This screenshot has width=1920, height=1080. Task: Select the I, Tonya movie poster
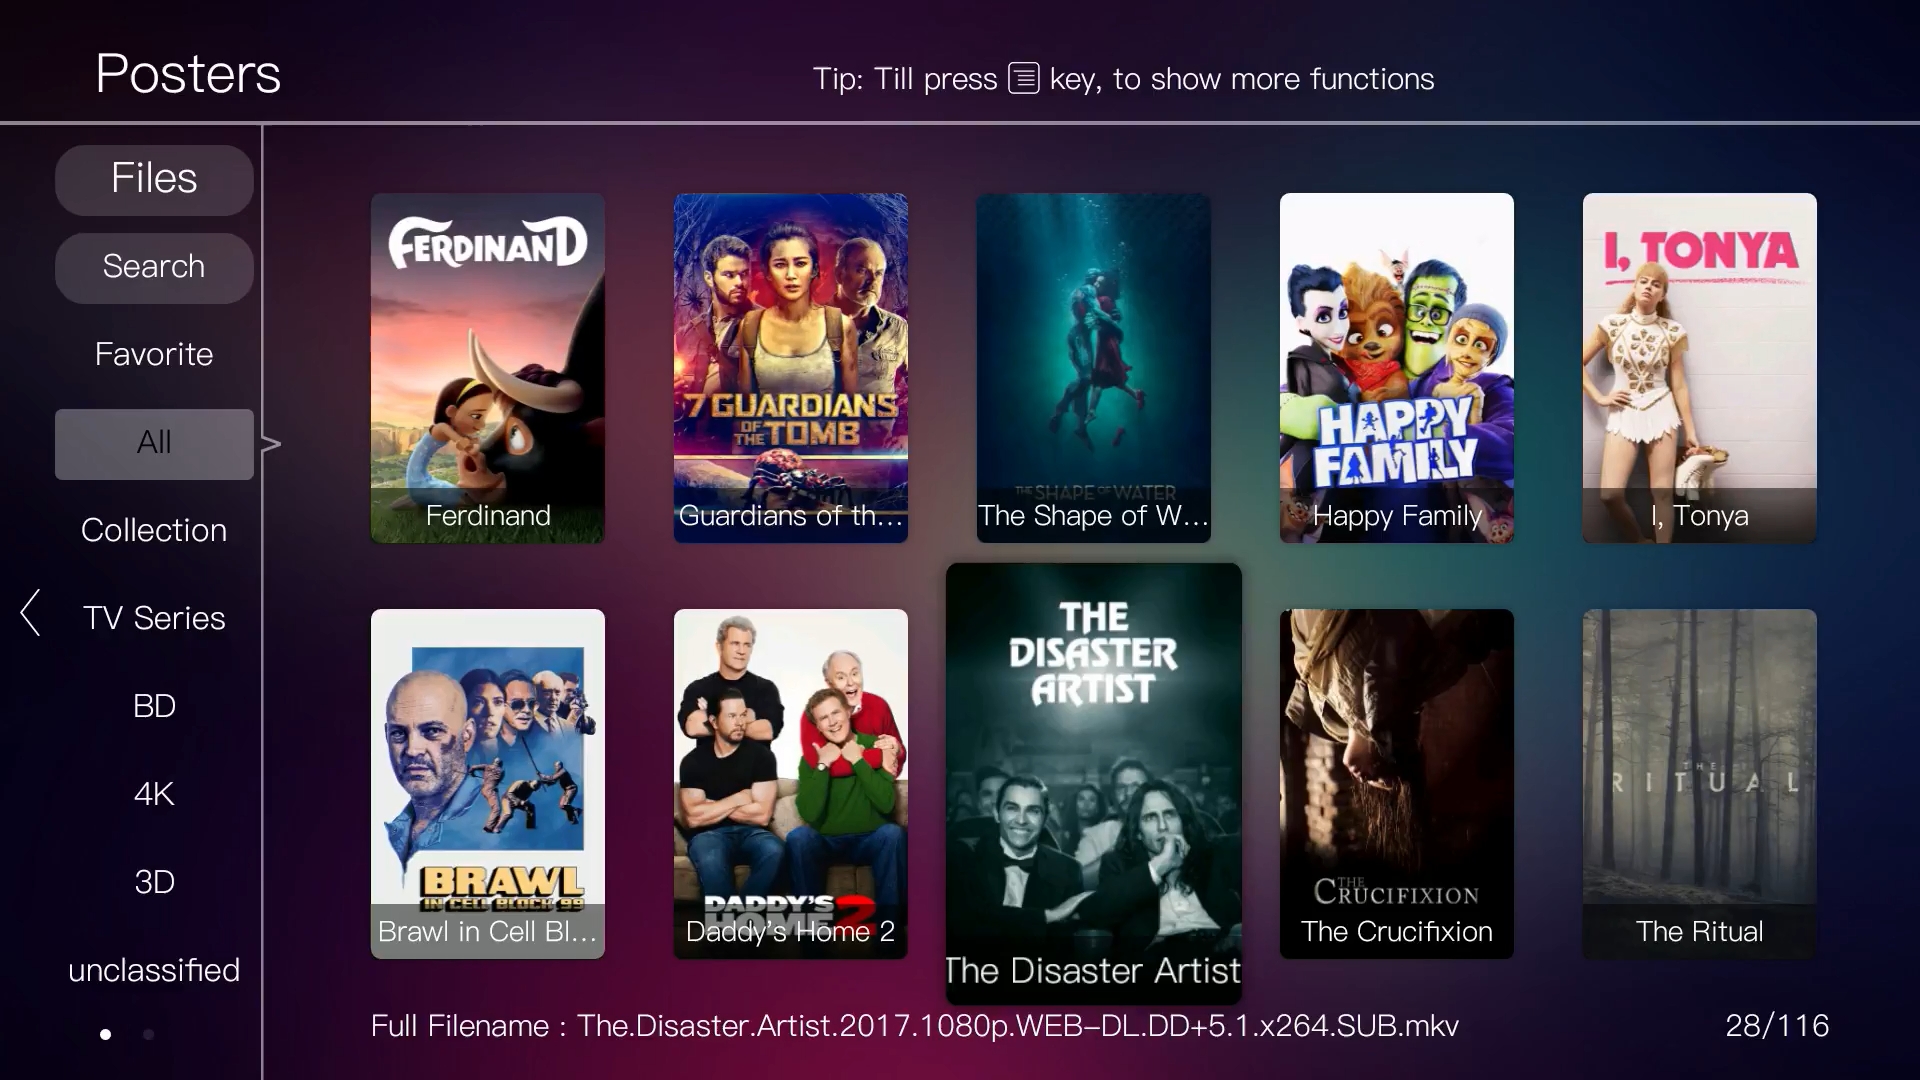[x=1700, y=368]
